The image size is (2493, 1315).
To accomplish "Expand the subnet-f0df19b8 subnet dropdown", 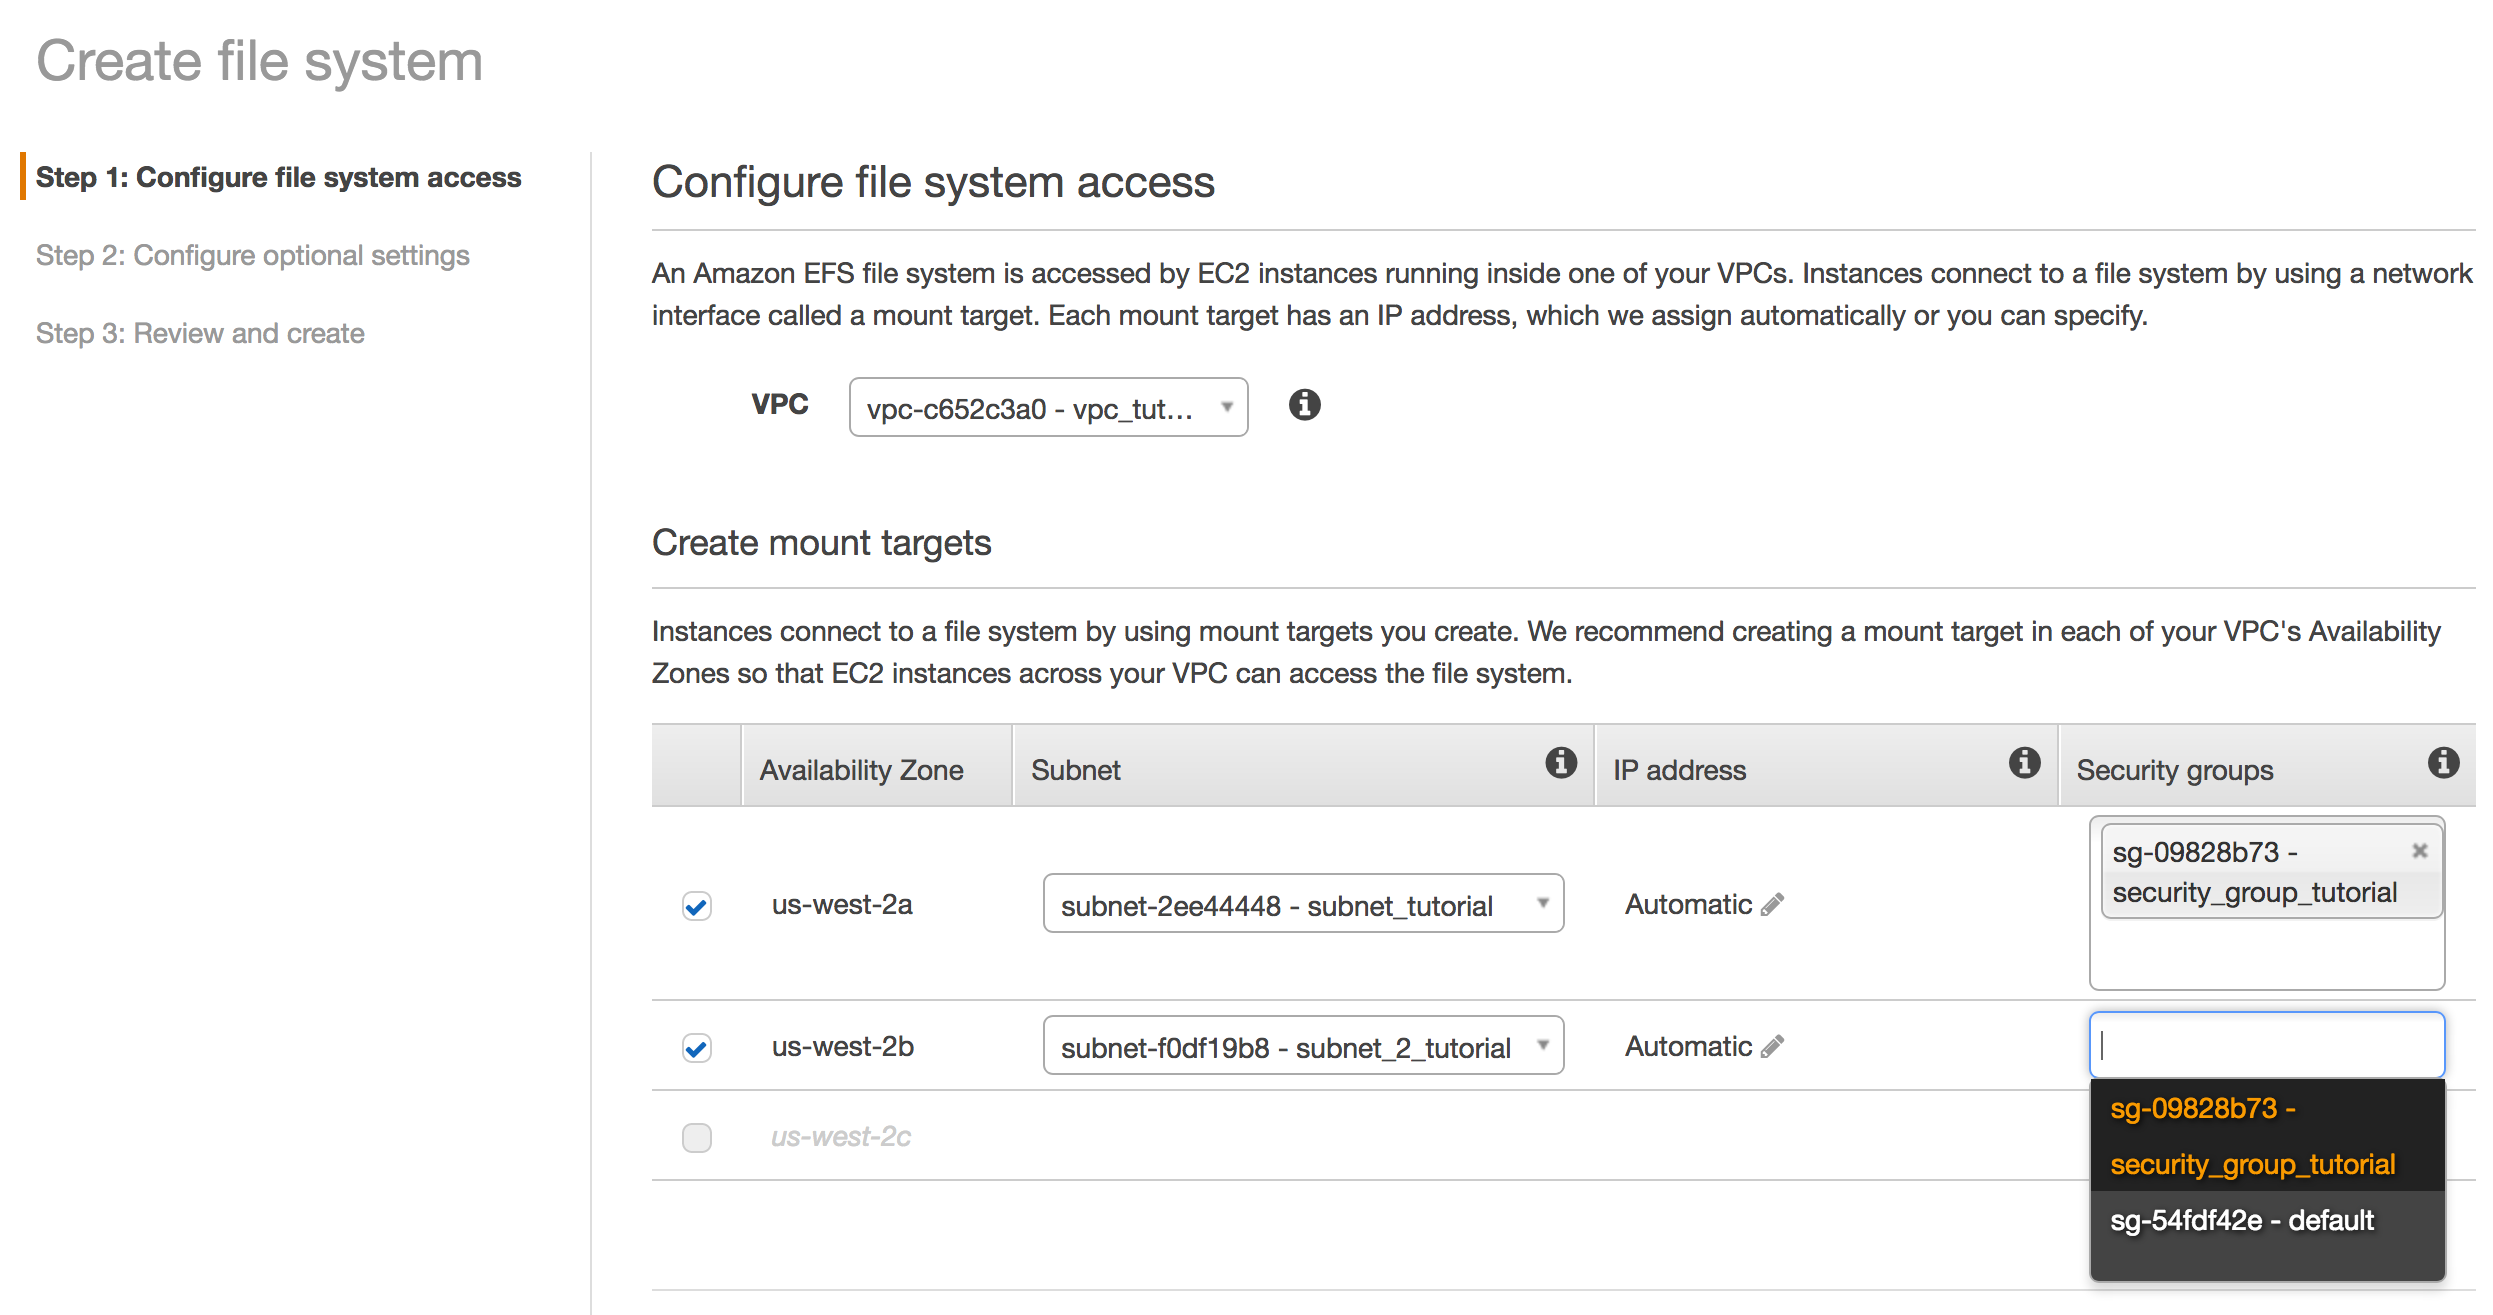I will coord(1303,1047).
